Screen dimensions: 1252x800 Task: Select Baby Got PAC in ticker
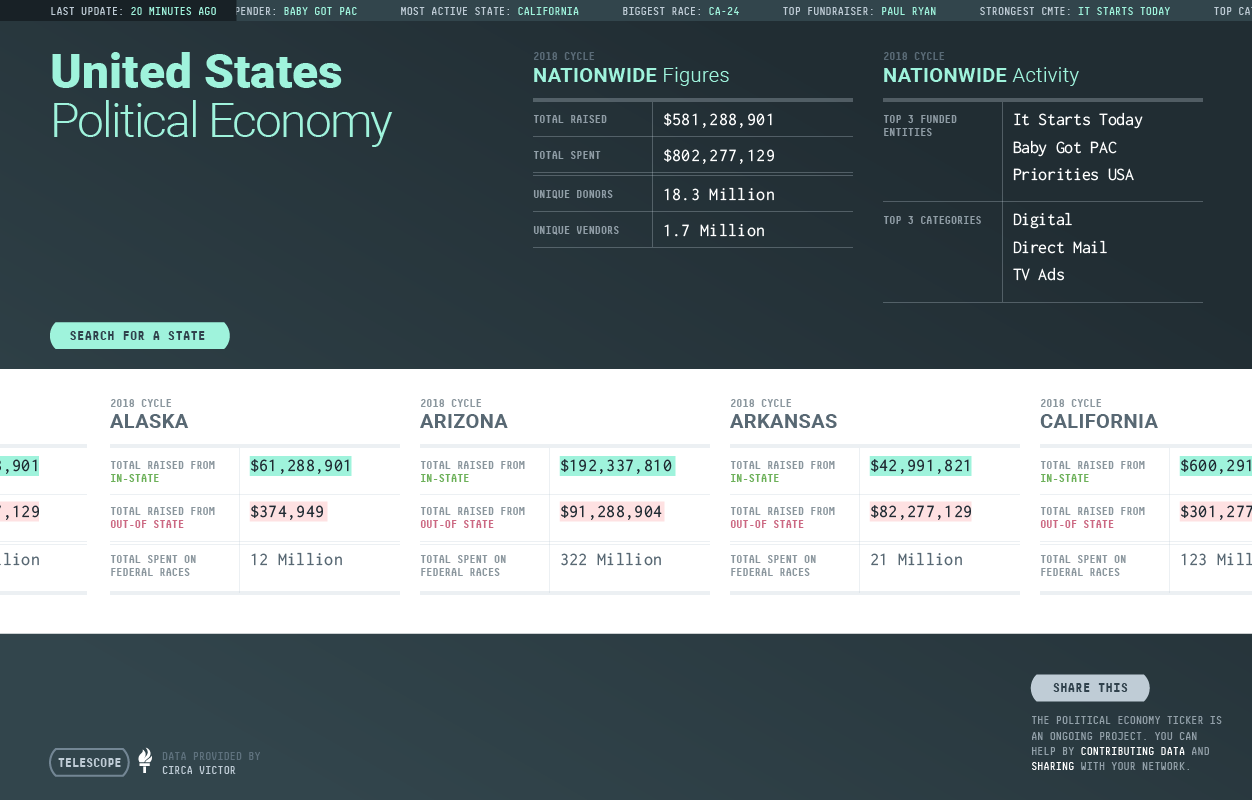pyautogui.click(x=320, y=11)
